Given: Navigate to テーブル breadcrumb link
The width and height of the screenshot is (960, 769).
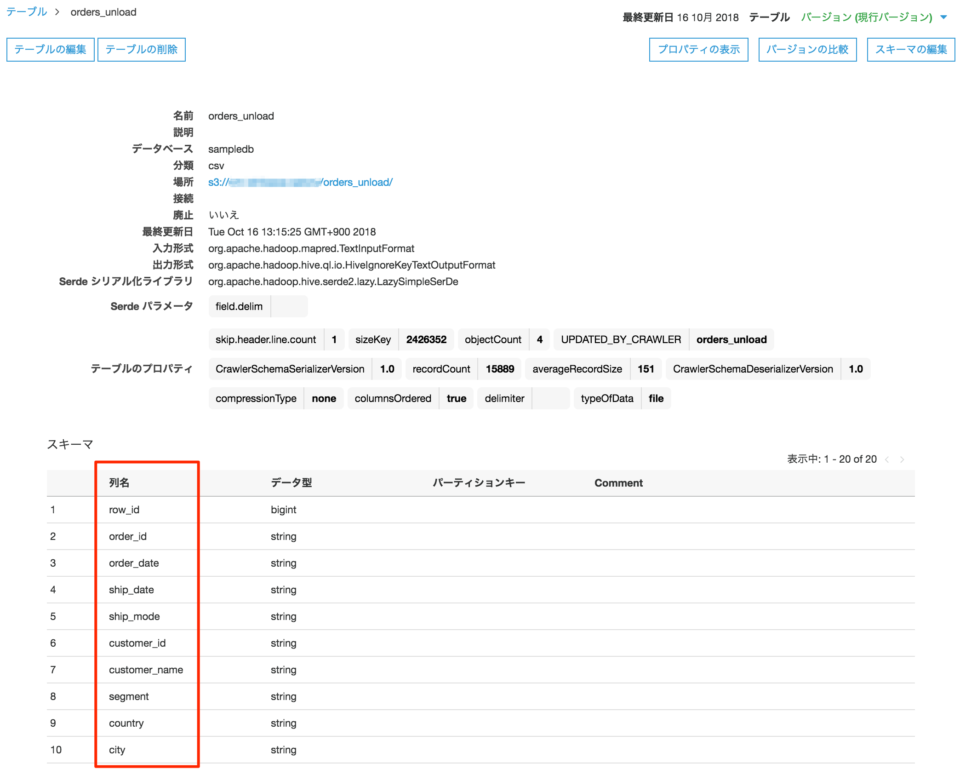Looking at the screenshot, I should pos(26,12).
